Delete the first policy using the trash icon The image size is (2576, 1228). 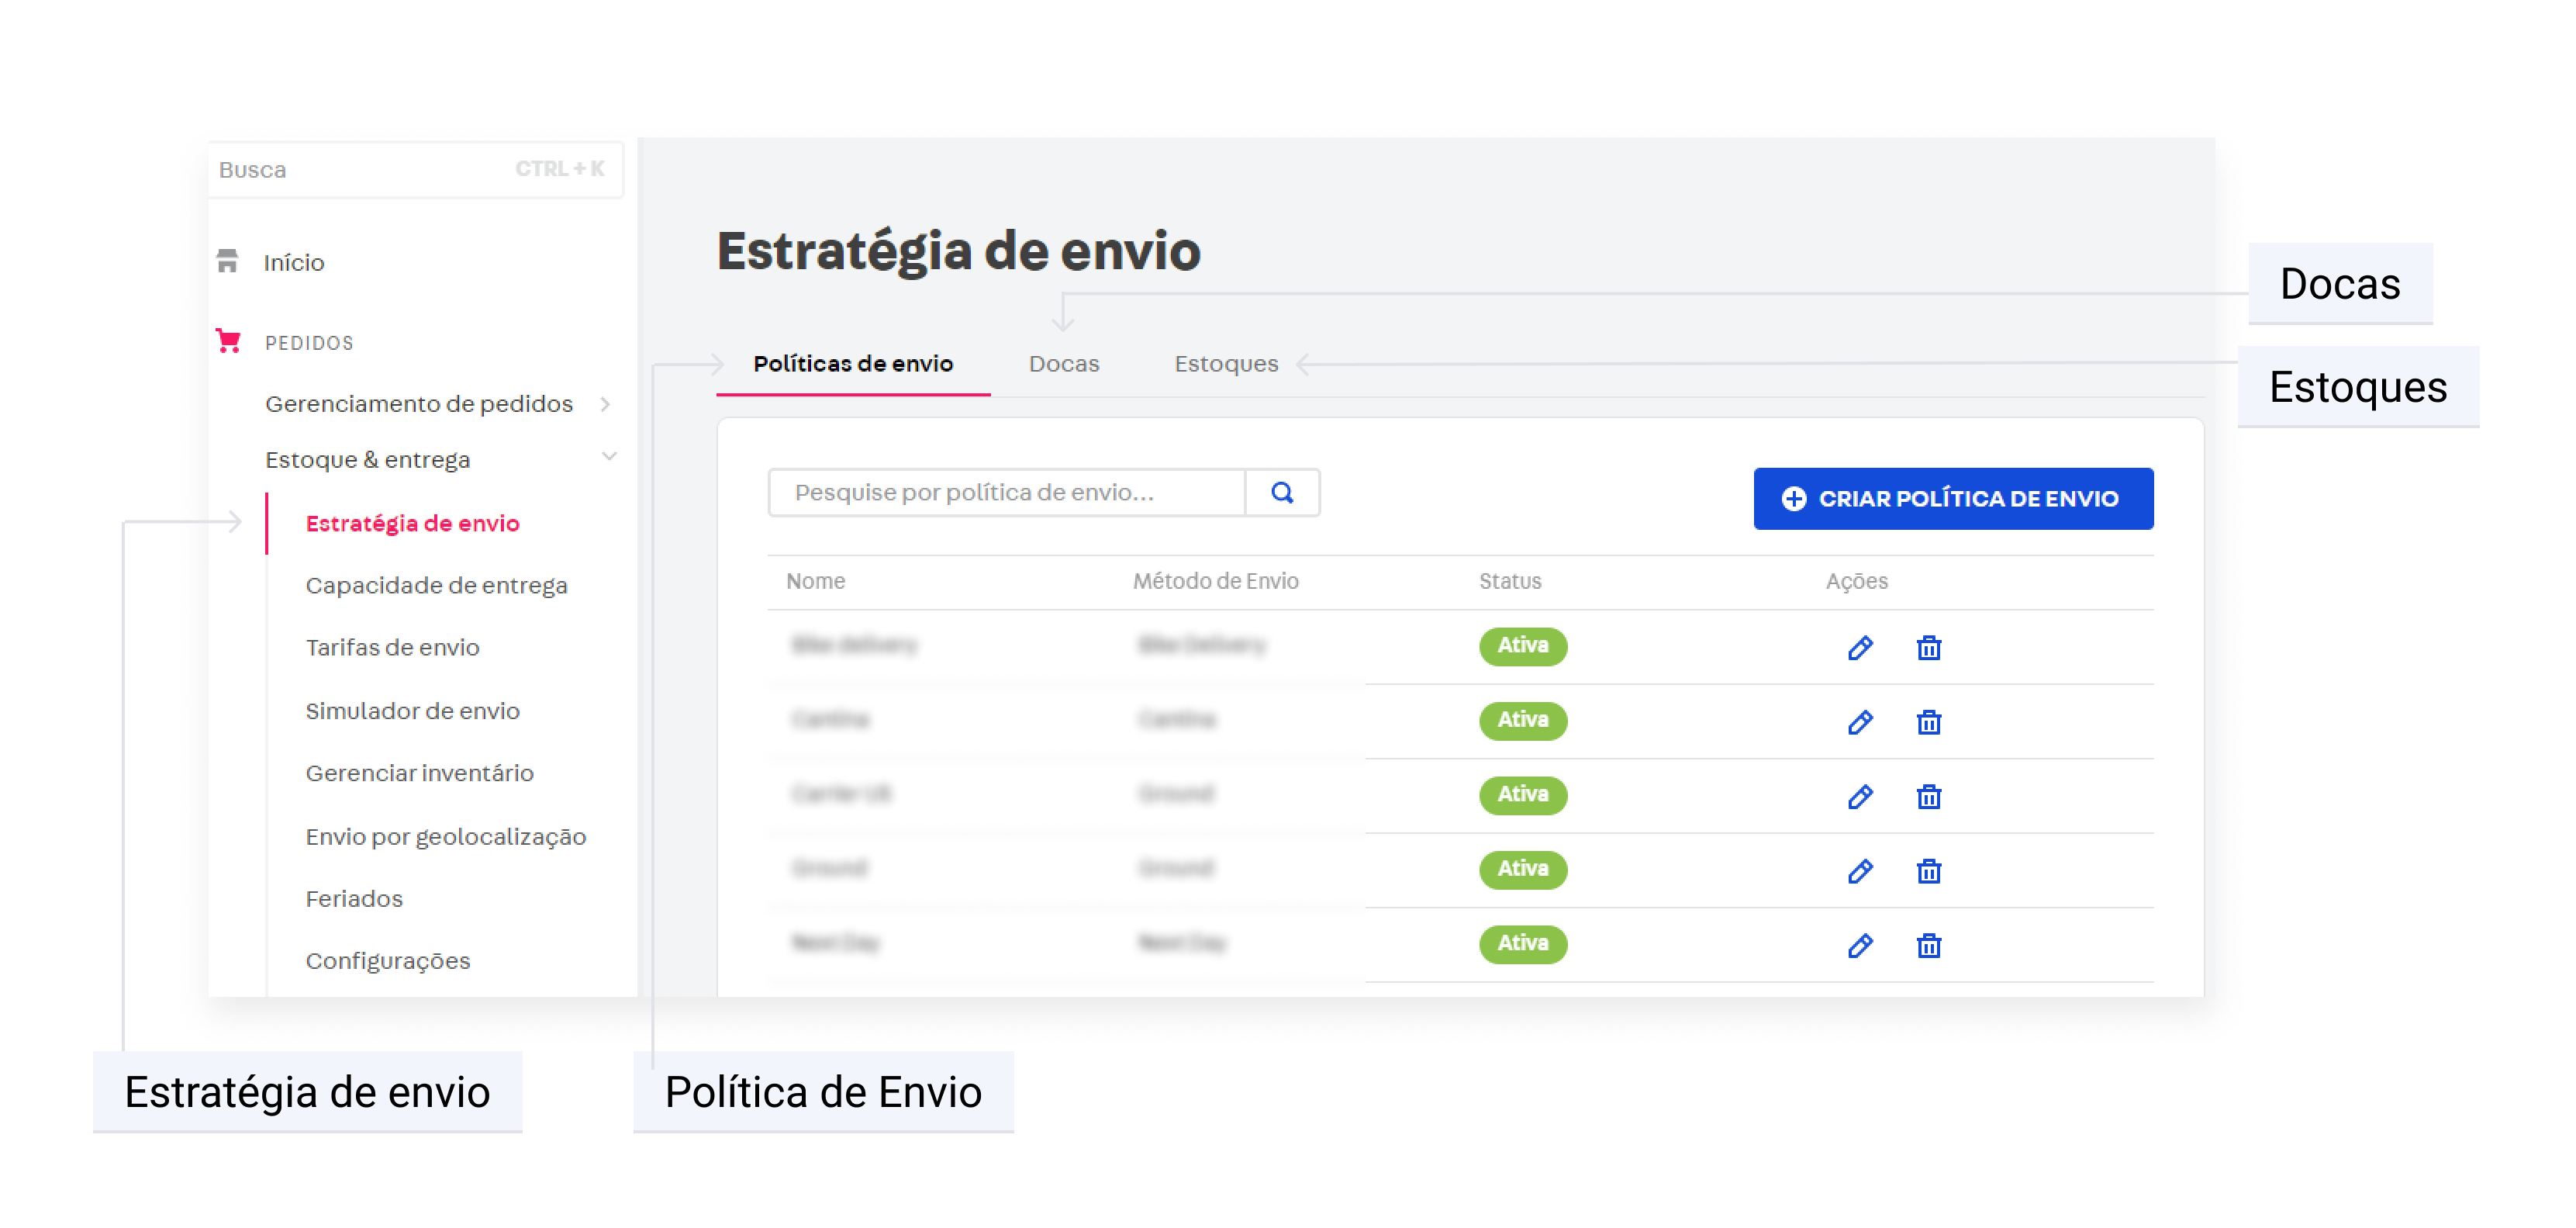point(1929,648)
